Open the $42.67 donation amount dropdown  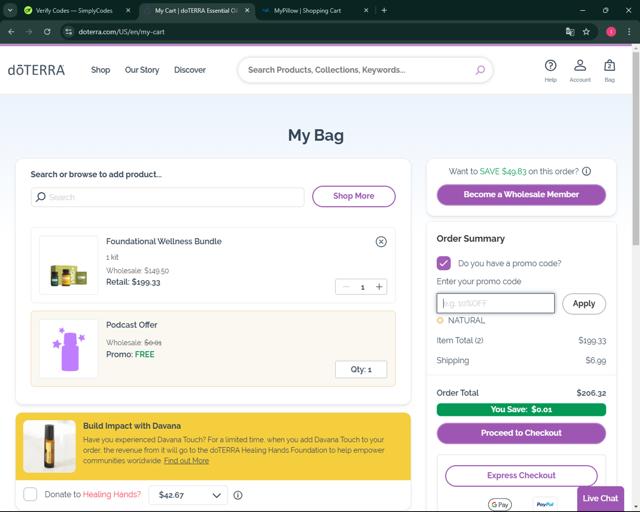pyautogui.click(x=188, y=495)
